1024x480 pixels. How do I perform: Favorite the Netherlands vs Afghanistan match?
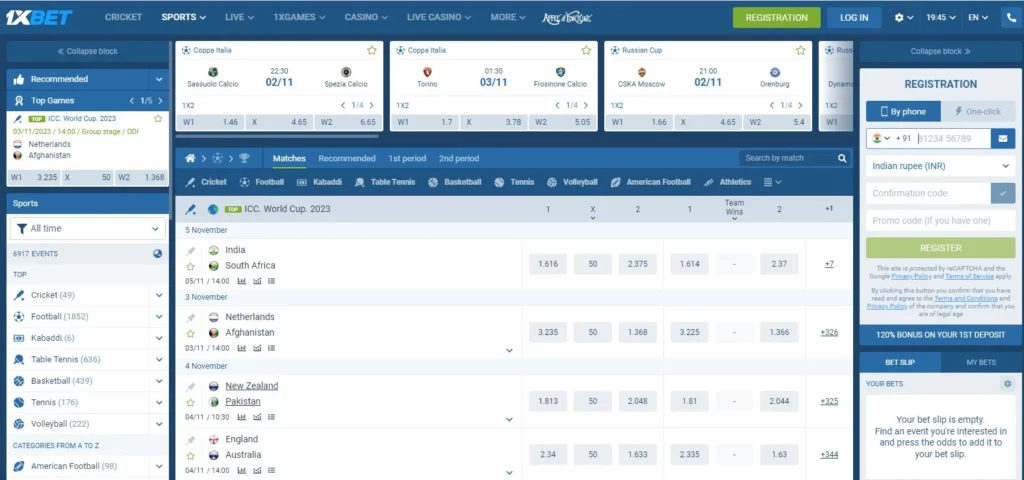point(190,333)
